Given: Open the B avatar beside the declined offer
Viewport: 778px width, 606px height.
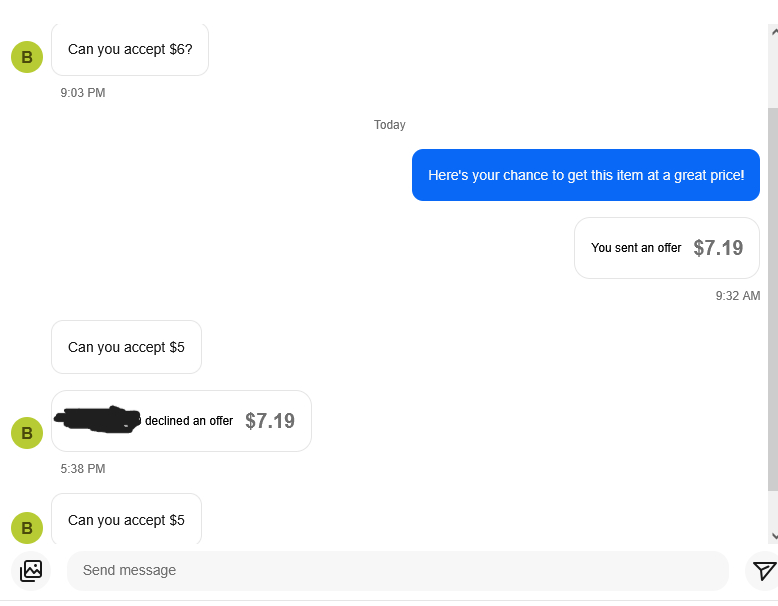Looking at the screenshot, I should pyautogui.click(x=27, y=433).
